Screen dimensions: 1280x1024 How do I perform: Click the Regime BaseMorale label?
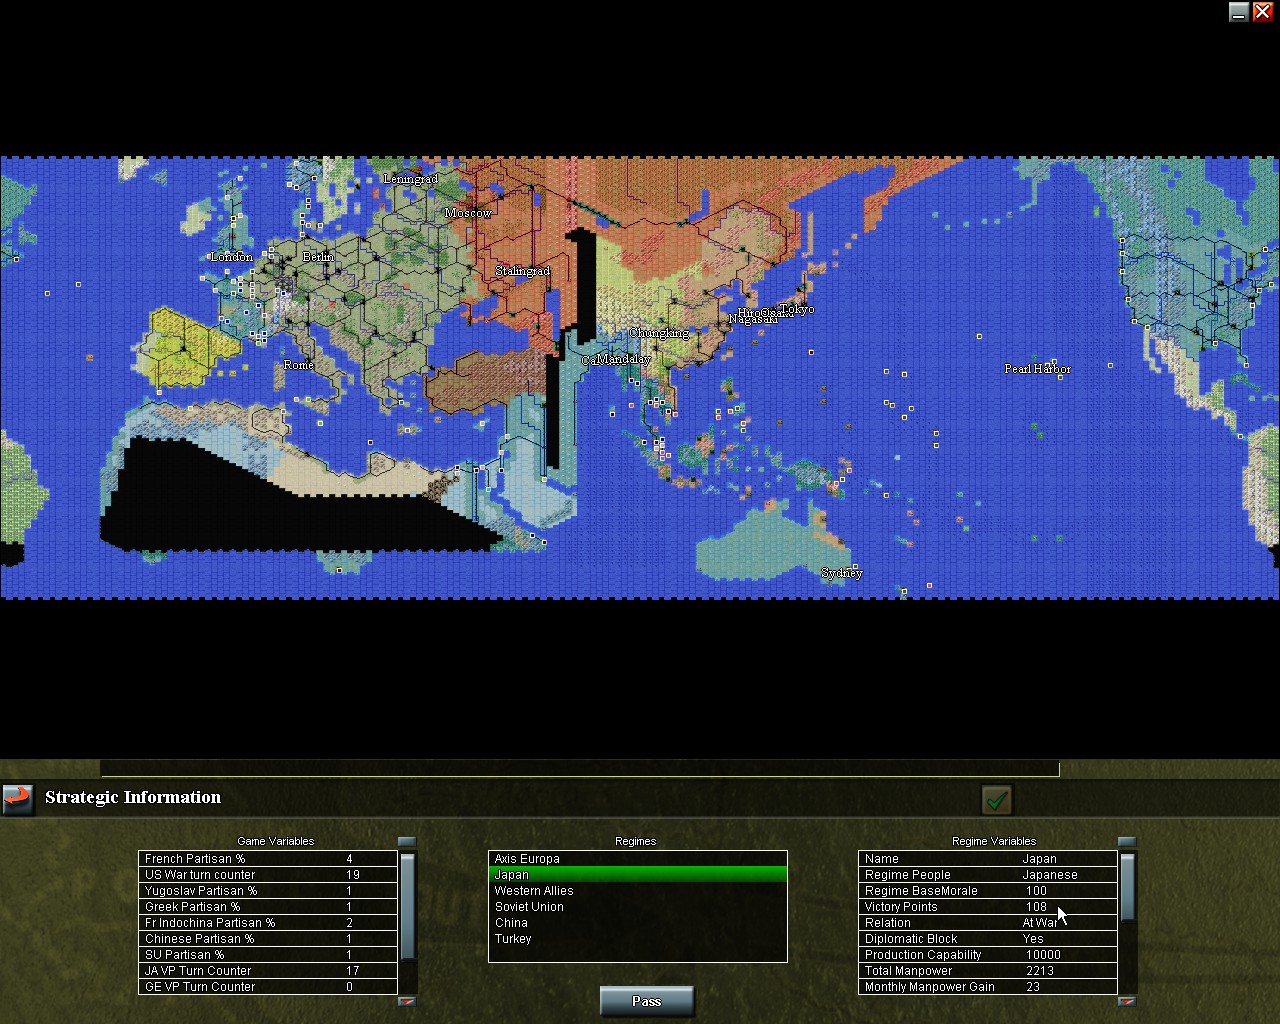921,891
